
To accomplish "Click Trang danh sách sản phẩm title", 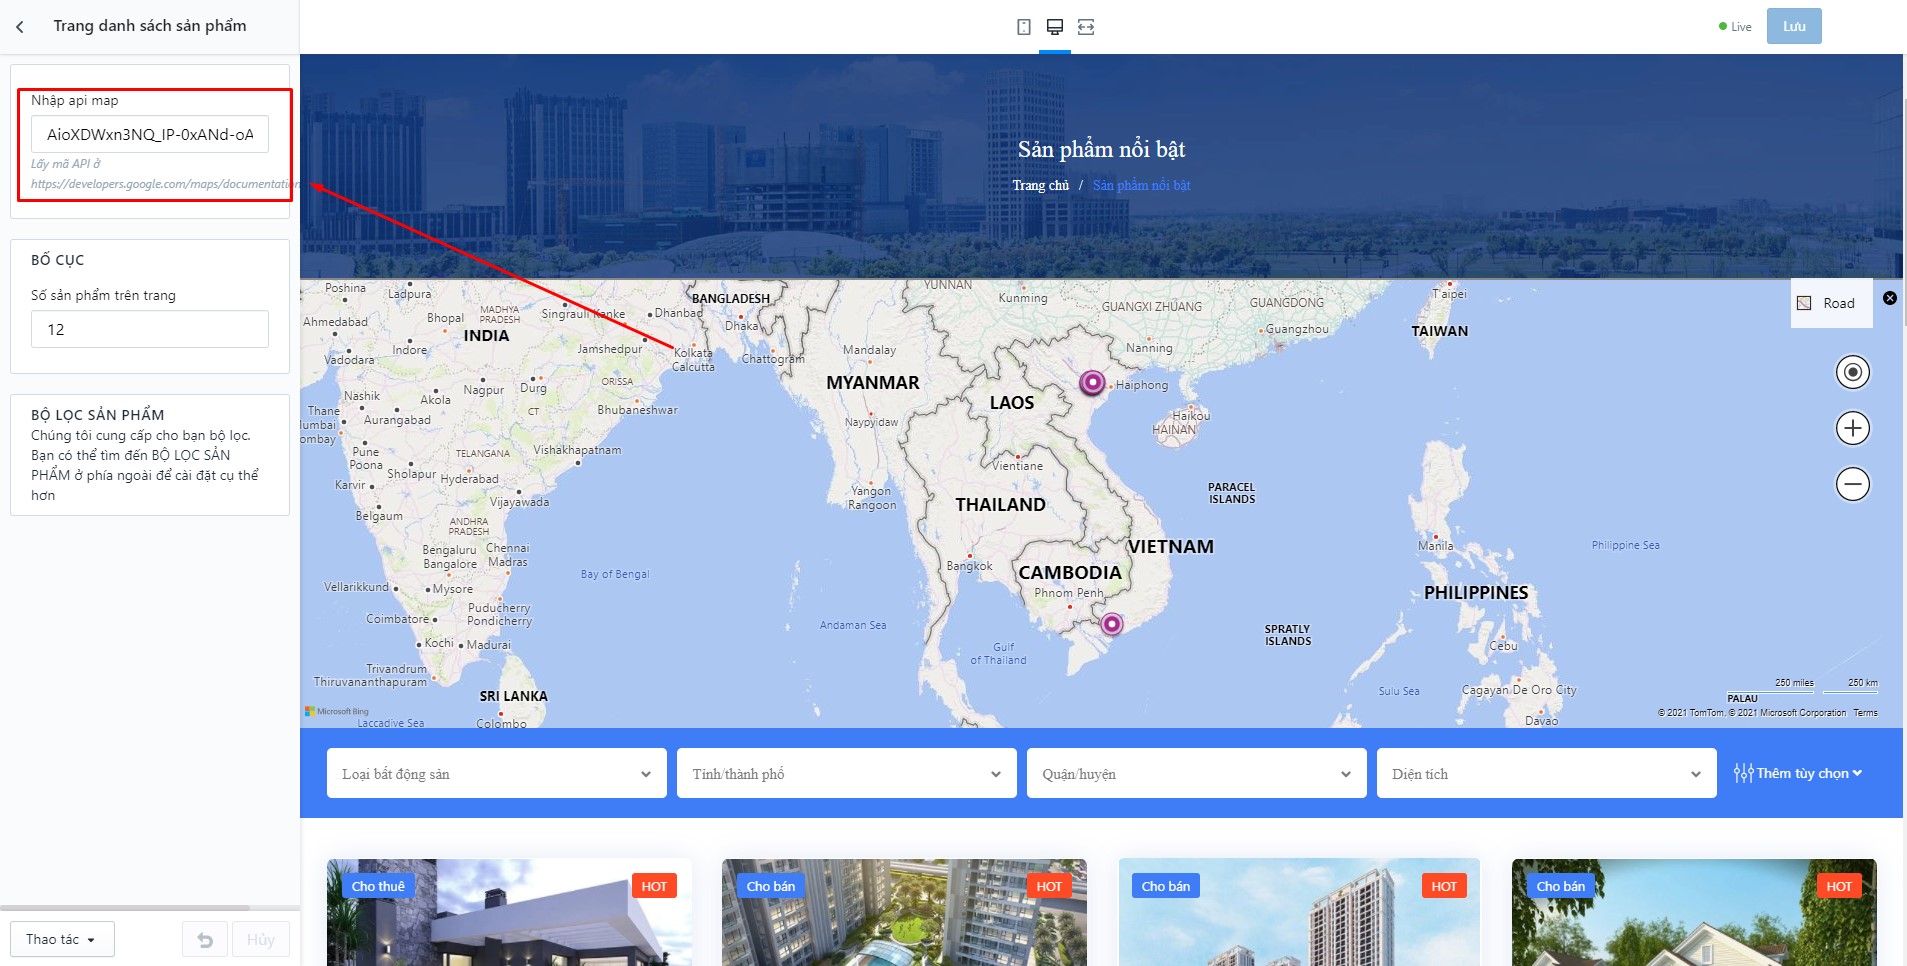I will pos(150,26).
